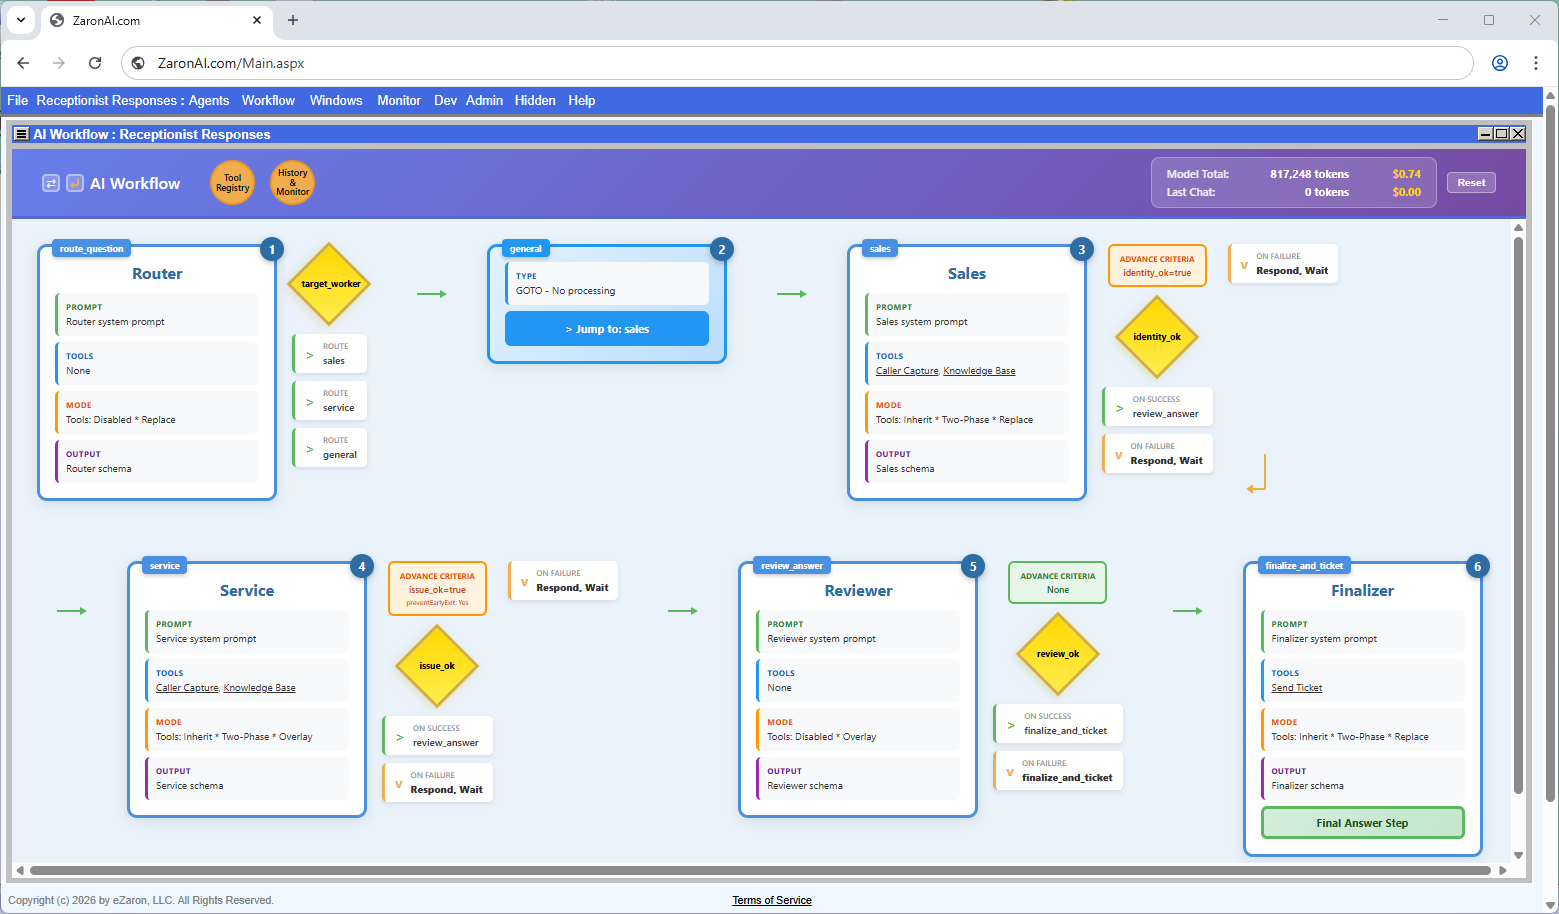1559x914 pixels.
Task: Open the Windows menu
Action: click(336, 100)
